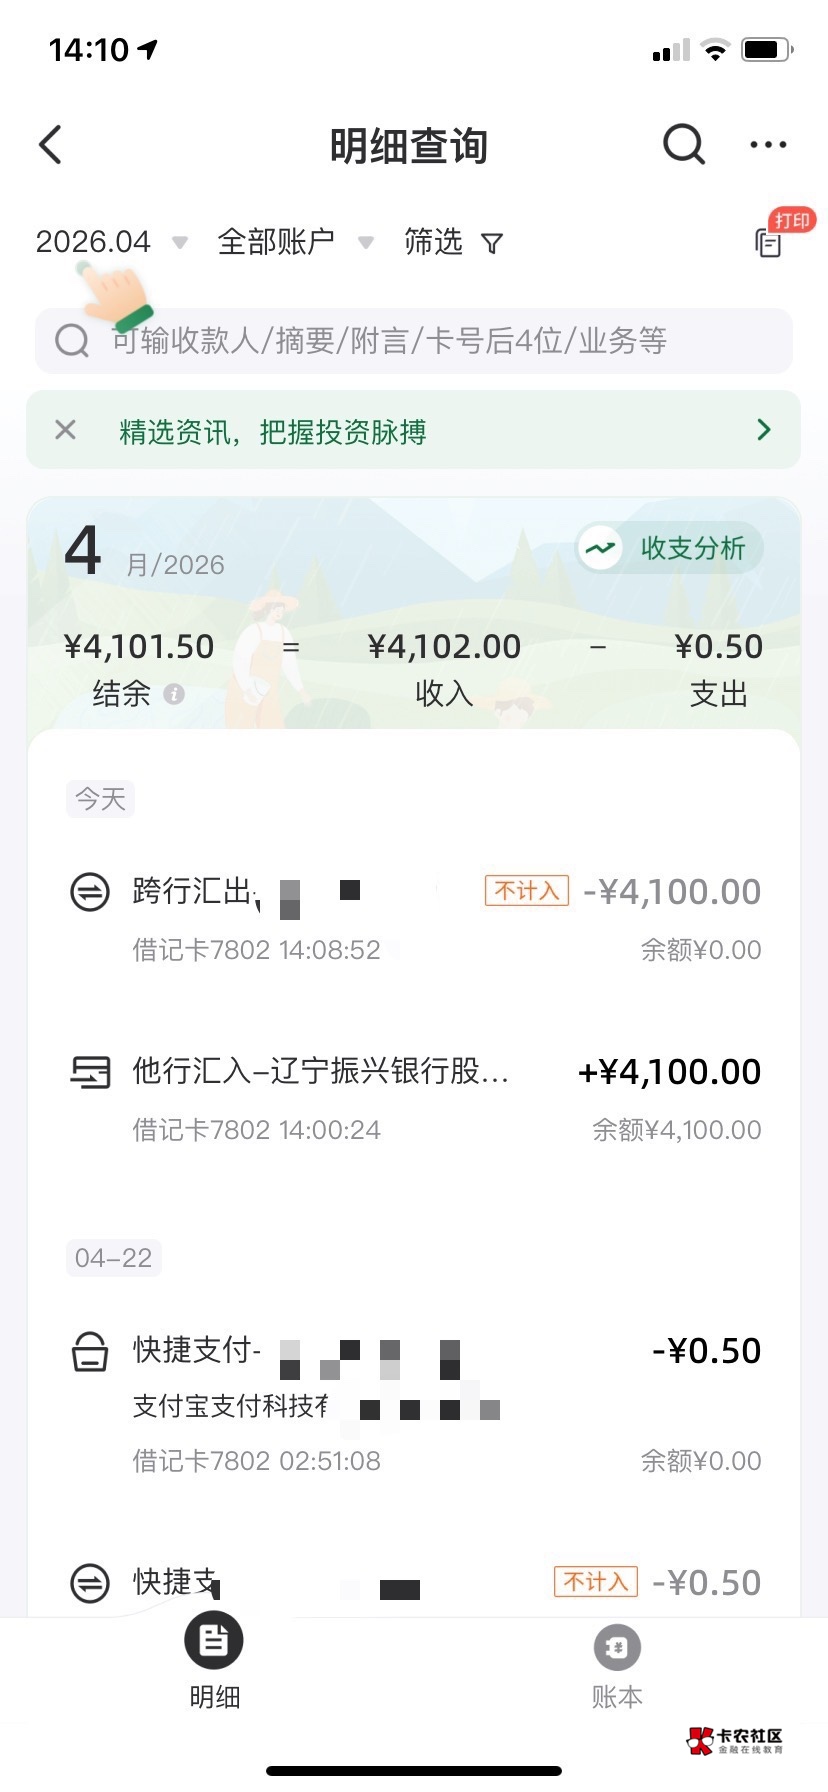Tap the balance info icon beside 结余
The width and height of the screenshot is (828, 1792).
(174, 694)
